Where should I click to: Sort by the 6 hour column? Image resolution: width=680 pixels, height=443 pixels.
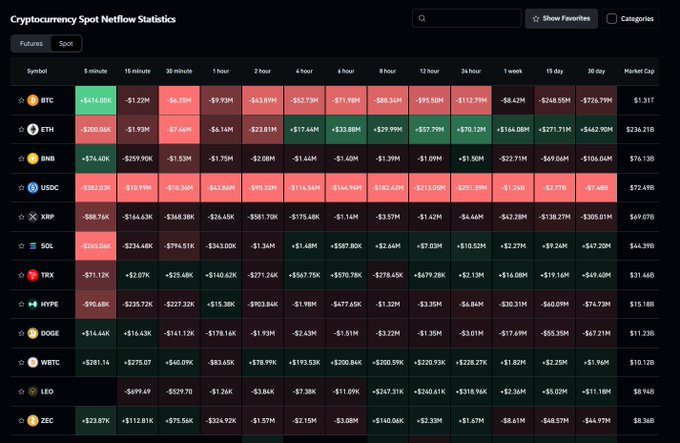tap(346, 71)
